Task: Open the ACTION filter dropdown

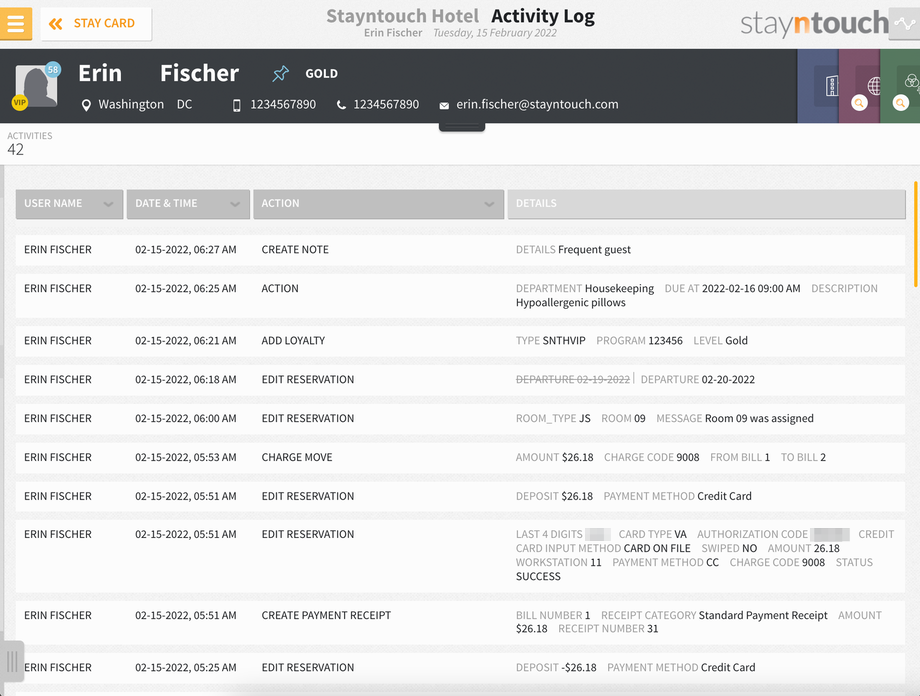Action: coord(378,204)
